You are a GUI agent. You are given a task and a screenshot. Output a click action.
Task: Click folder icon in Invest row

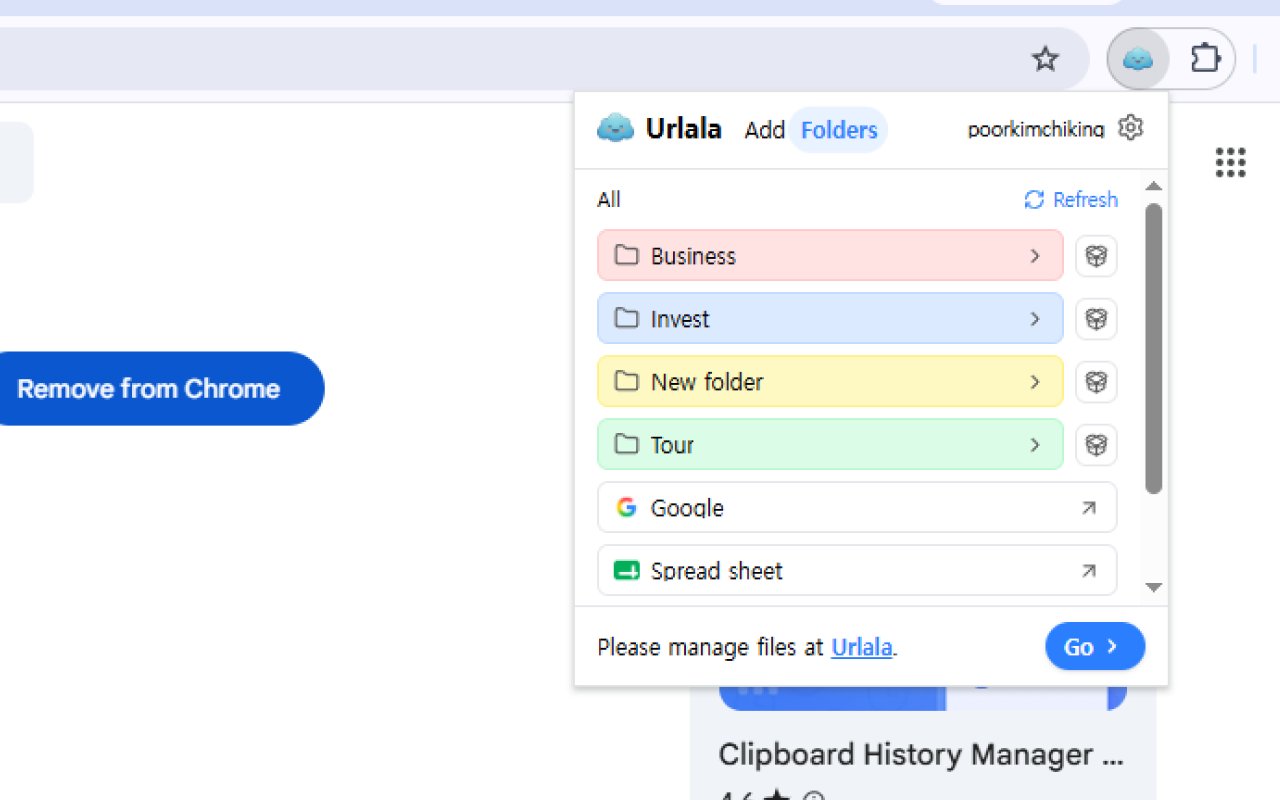click(626, 318)
